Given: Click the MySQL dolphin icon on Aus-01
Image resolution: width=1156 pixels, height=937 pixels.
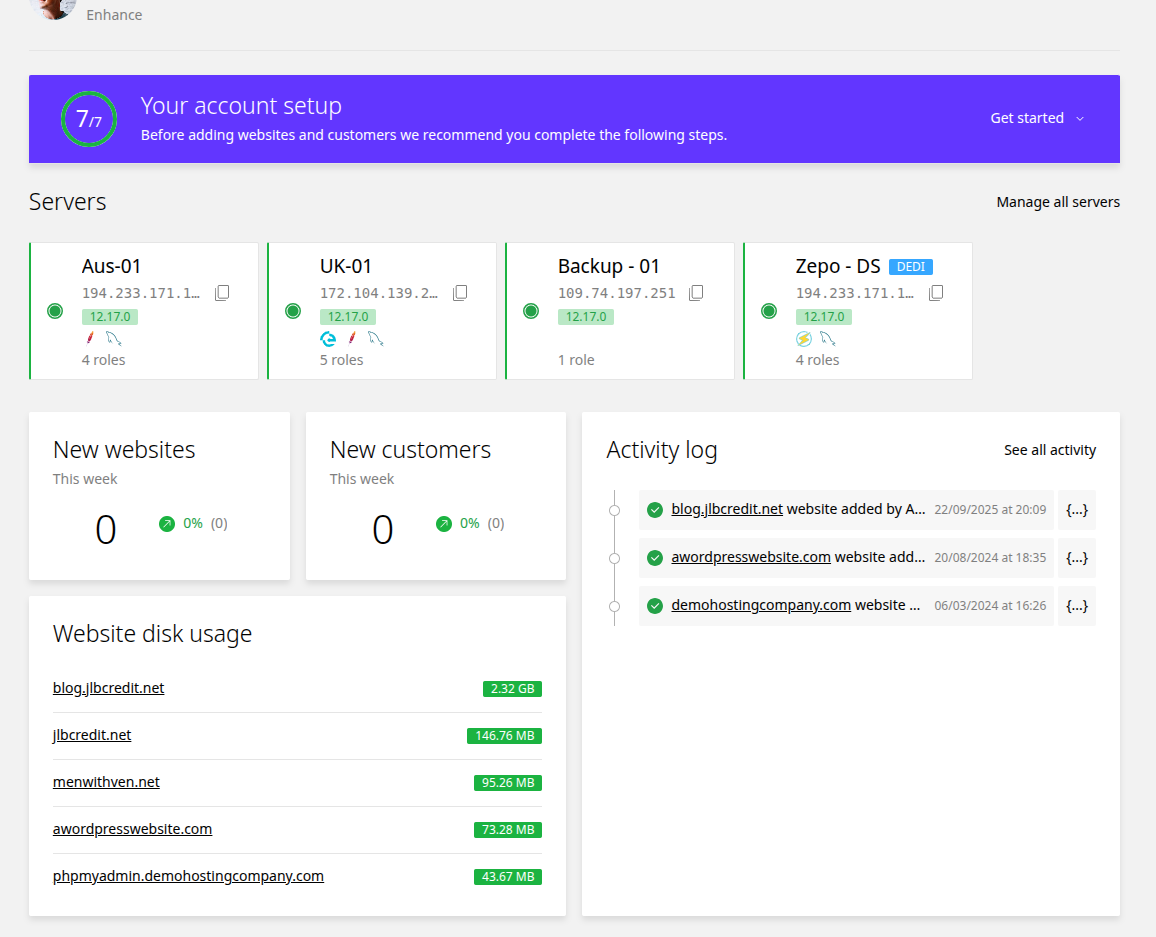Looking at the screenshot, I should tap(114, 338).
